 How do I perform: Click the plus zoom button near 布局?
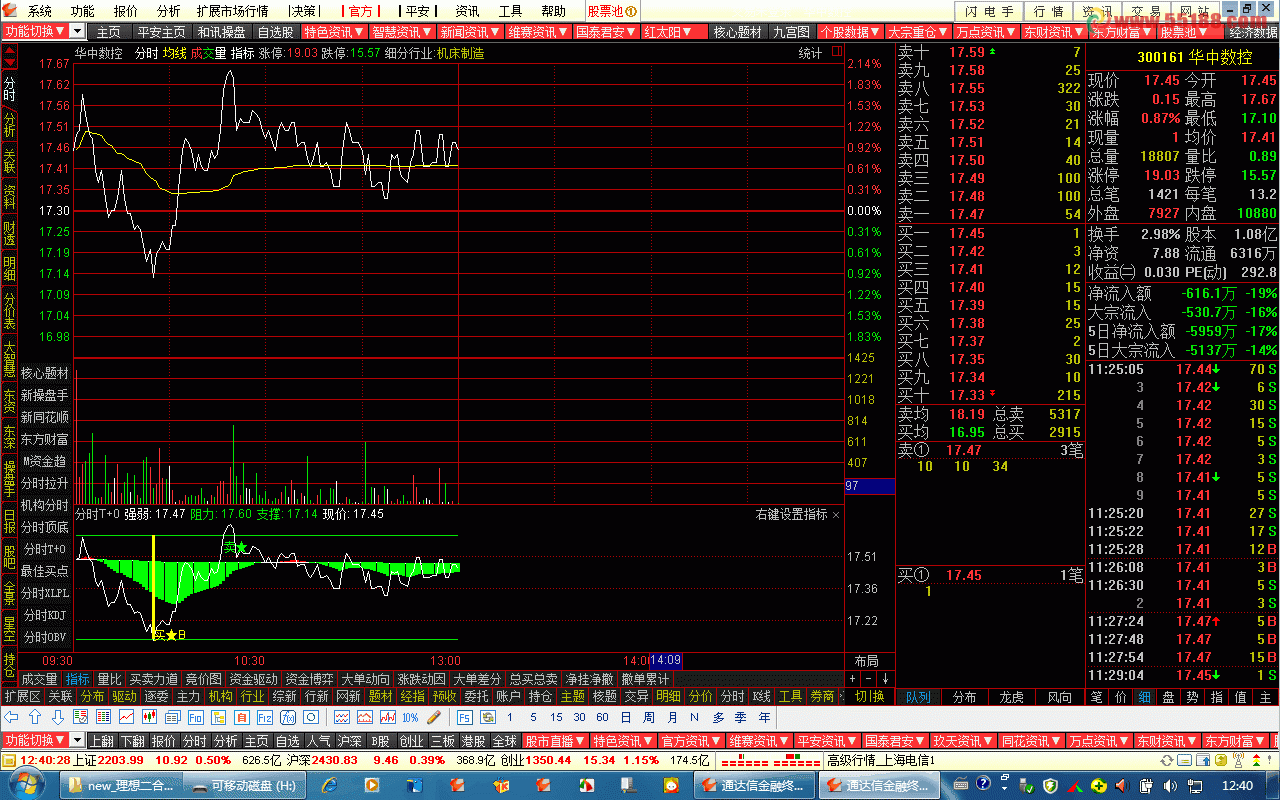pos(852,678)
